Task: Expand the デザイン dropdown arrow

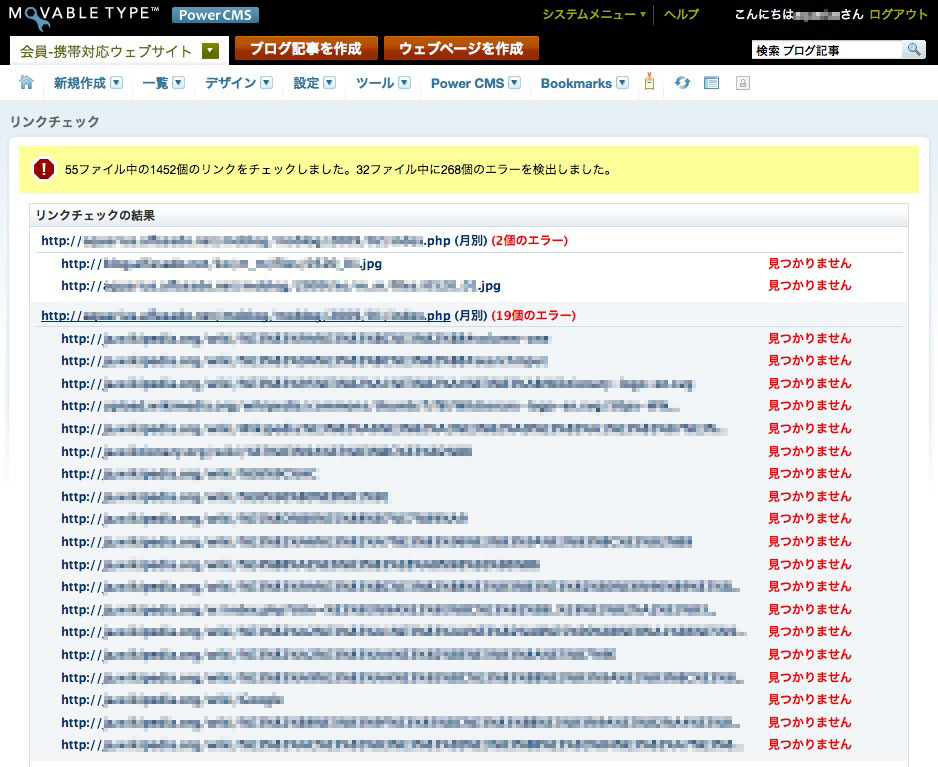Action: (x=267, y=83)
